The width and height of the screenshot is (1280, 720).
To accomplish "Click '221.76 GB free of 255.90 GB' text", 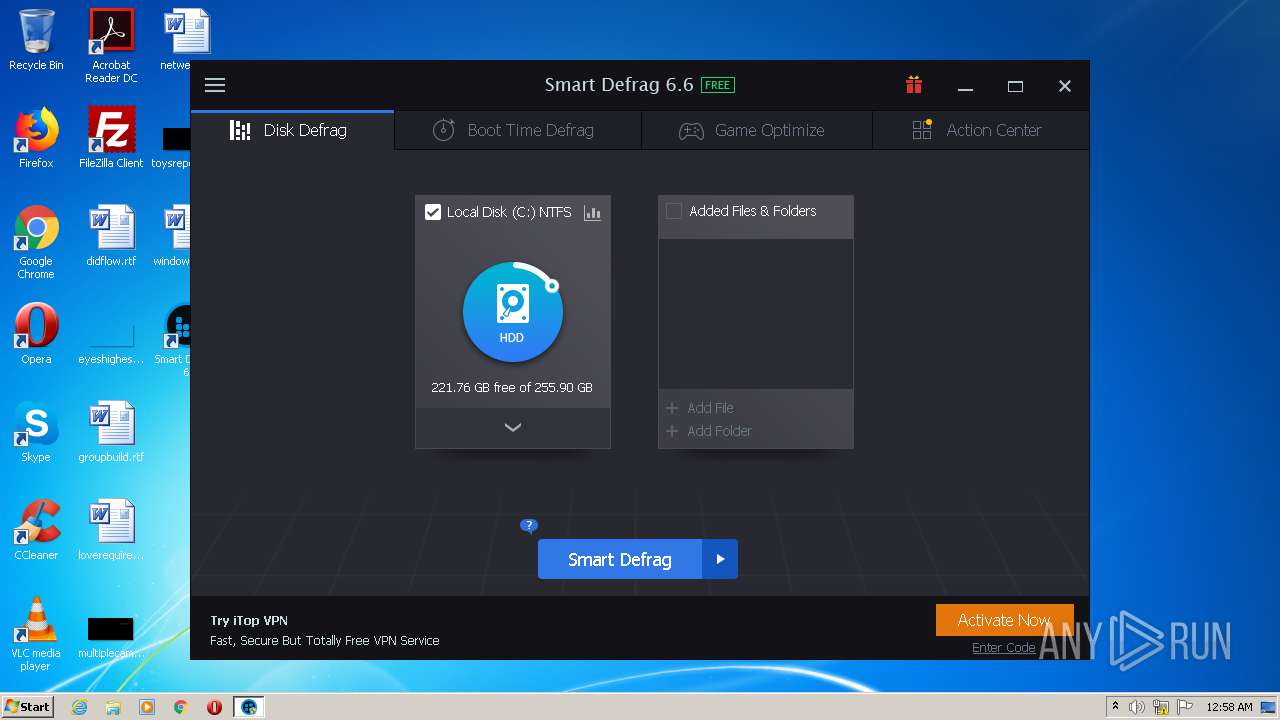I will coord(512,388).
